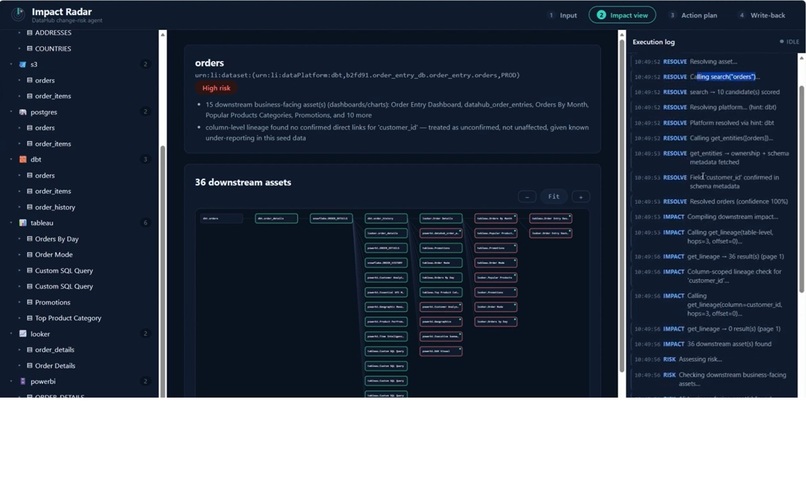Click the High risk badge
Viewport: 806px width, 497px height.
tap(216, 88)
